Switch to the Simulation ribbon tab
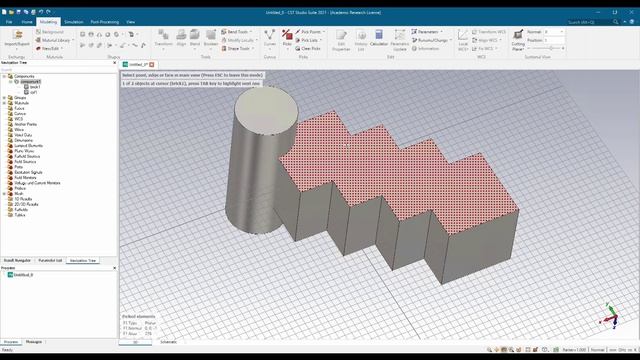Image resolution: width=640 pixels, height=360 pixels. (x=73, y=22)
